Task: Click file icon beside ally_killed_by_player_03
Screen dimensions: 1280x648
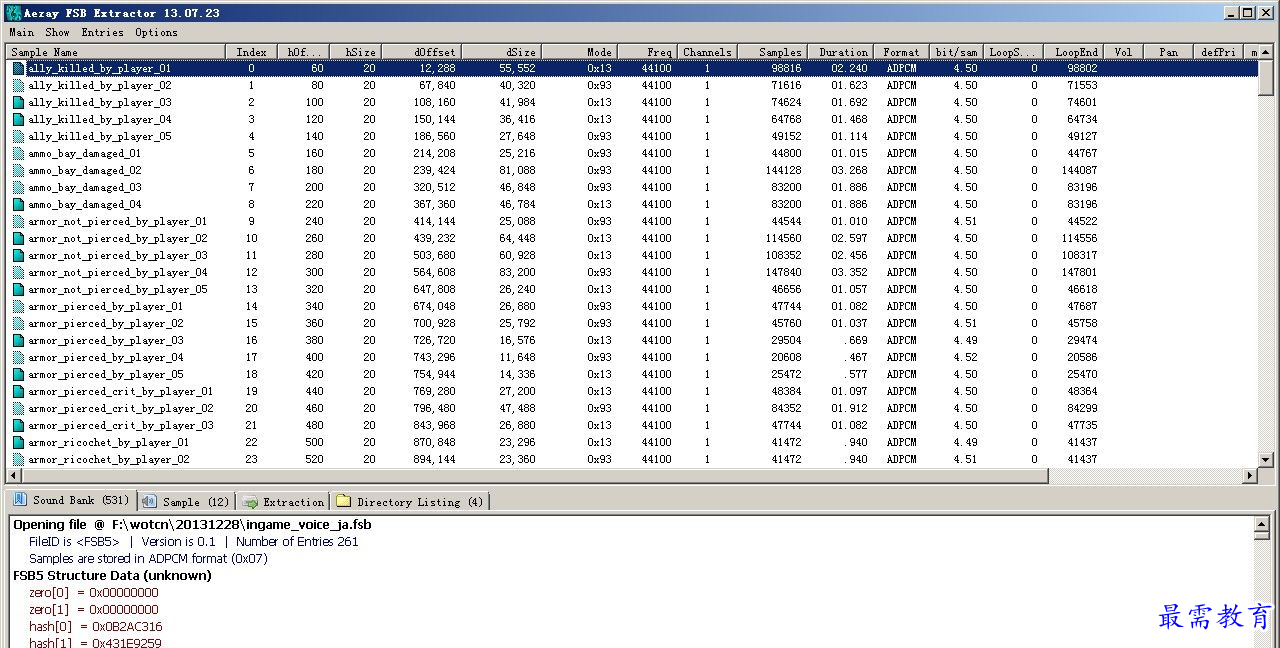Action: (x=18, y=102)
